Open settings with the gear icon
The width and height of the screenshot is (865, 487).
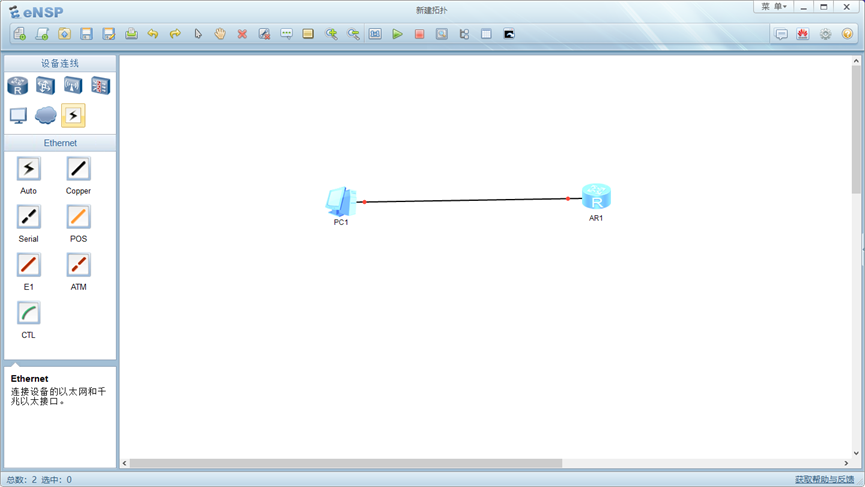(x=825, y=34)
